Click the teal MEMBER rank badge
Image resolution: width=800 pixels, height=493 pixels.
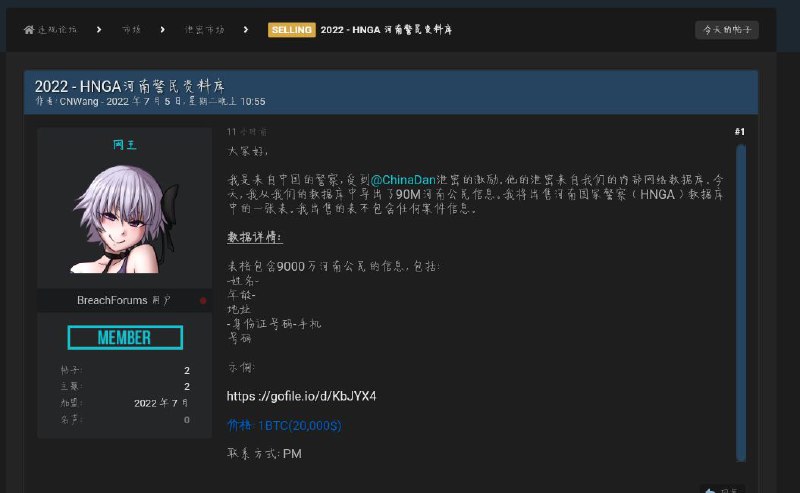pos(125,338)
